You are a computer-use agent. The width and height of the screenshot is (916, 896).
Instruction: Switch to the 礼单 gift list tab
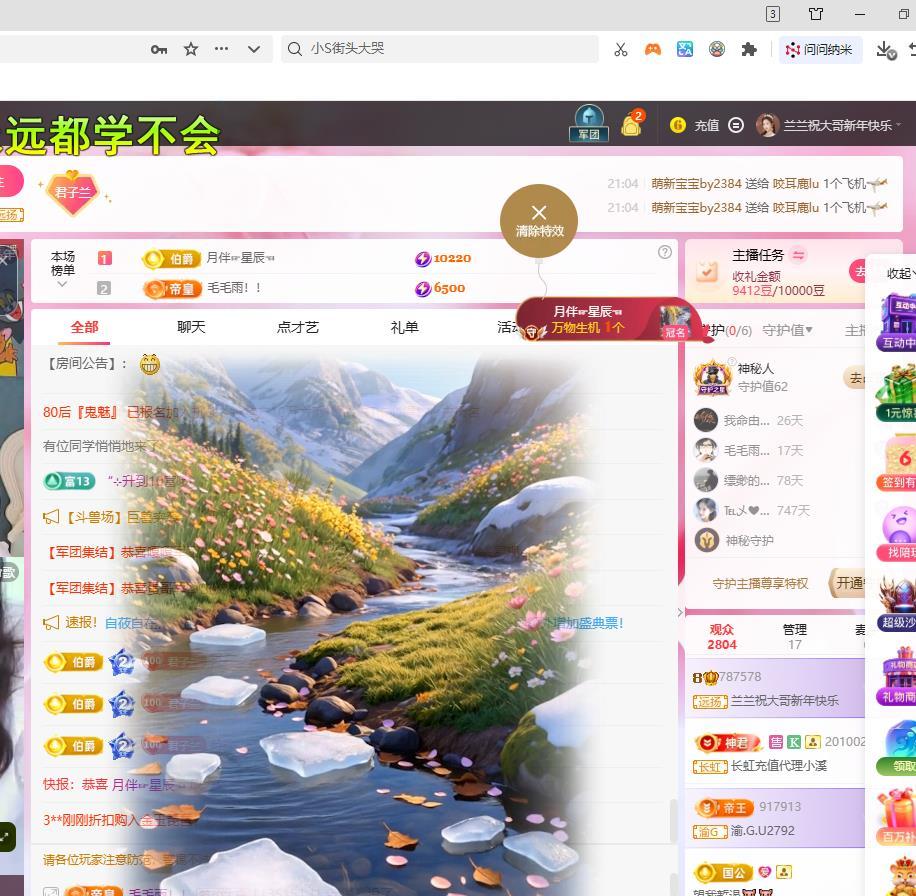[404, 326]
